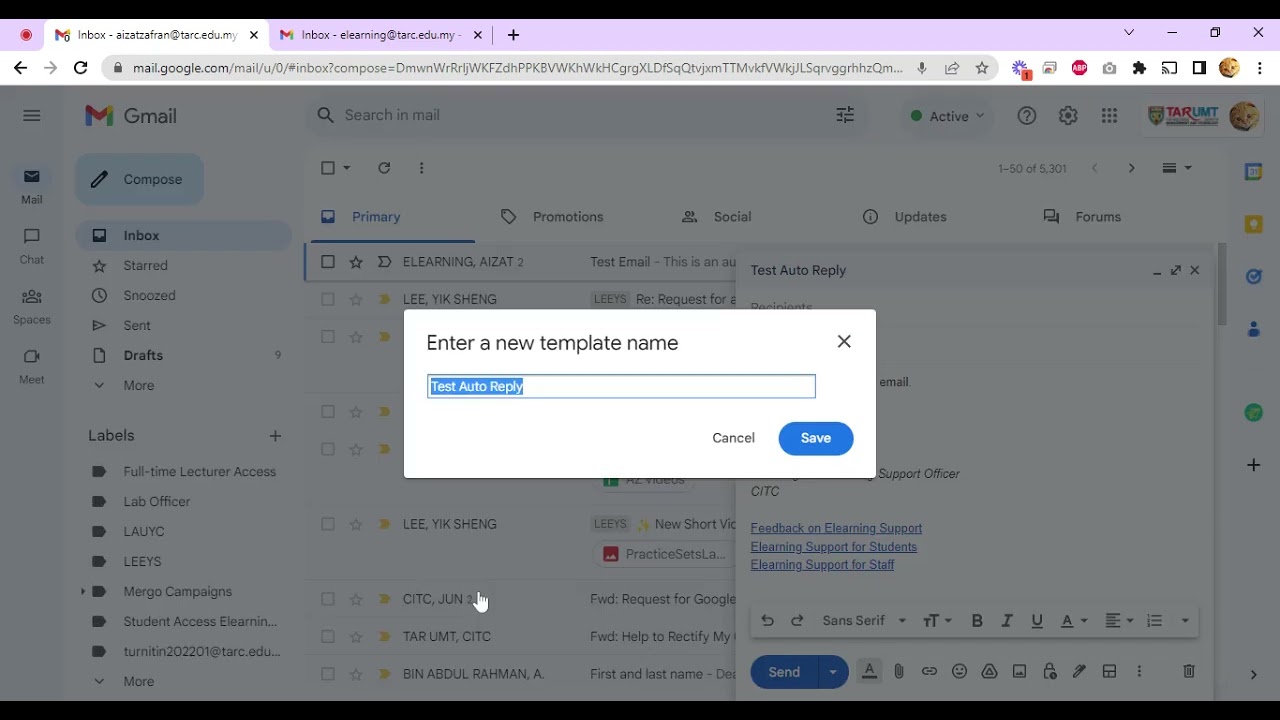
Task: Open the Extensions puzzle icon in Chrome
Action: click(x=1139, y=68)
